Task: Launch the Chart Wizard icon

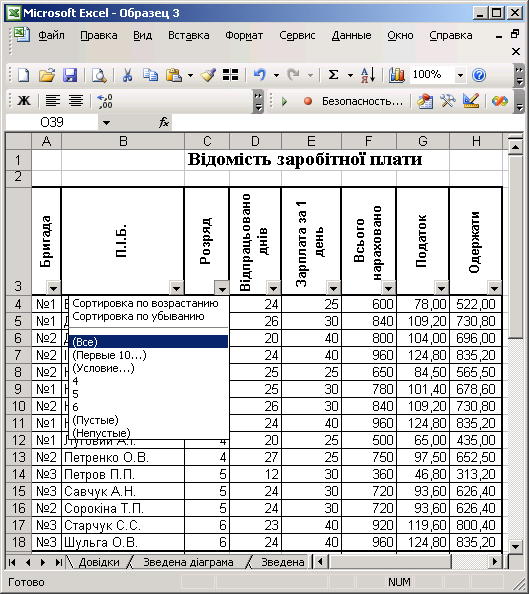Action: coord(396,75)
